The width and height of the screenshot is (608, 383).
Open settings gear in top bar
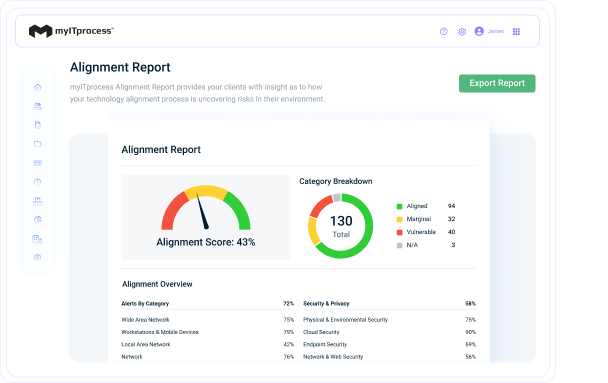coord(462,31)
